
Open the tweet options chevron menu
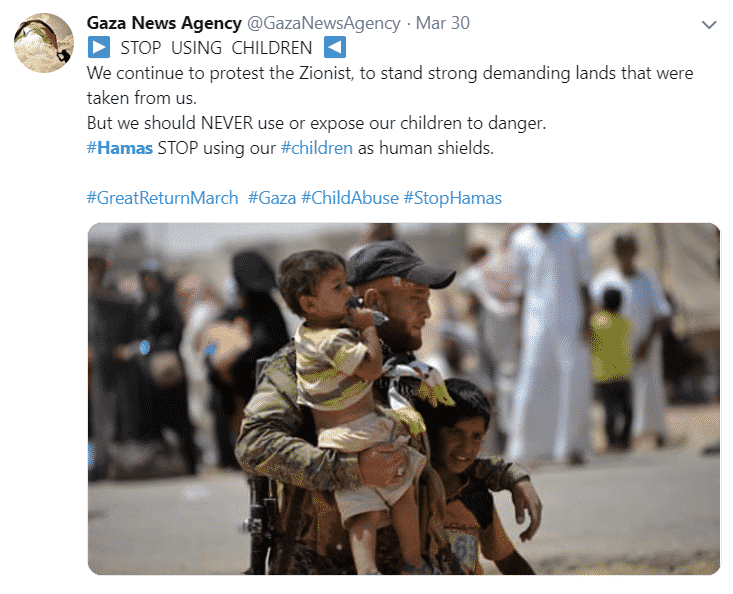pos(709,25)
